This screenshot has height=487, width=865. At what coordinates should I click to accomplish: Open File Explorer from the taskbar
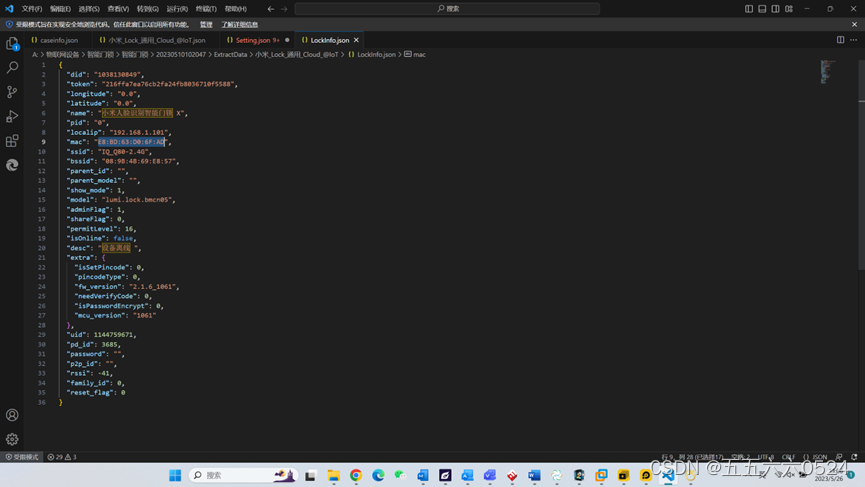pyautogui.click(x=333, y=475)
